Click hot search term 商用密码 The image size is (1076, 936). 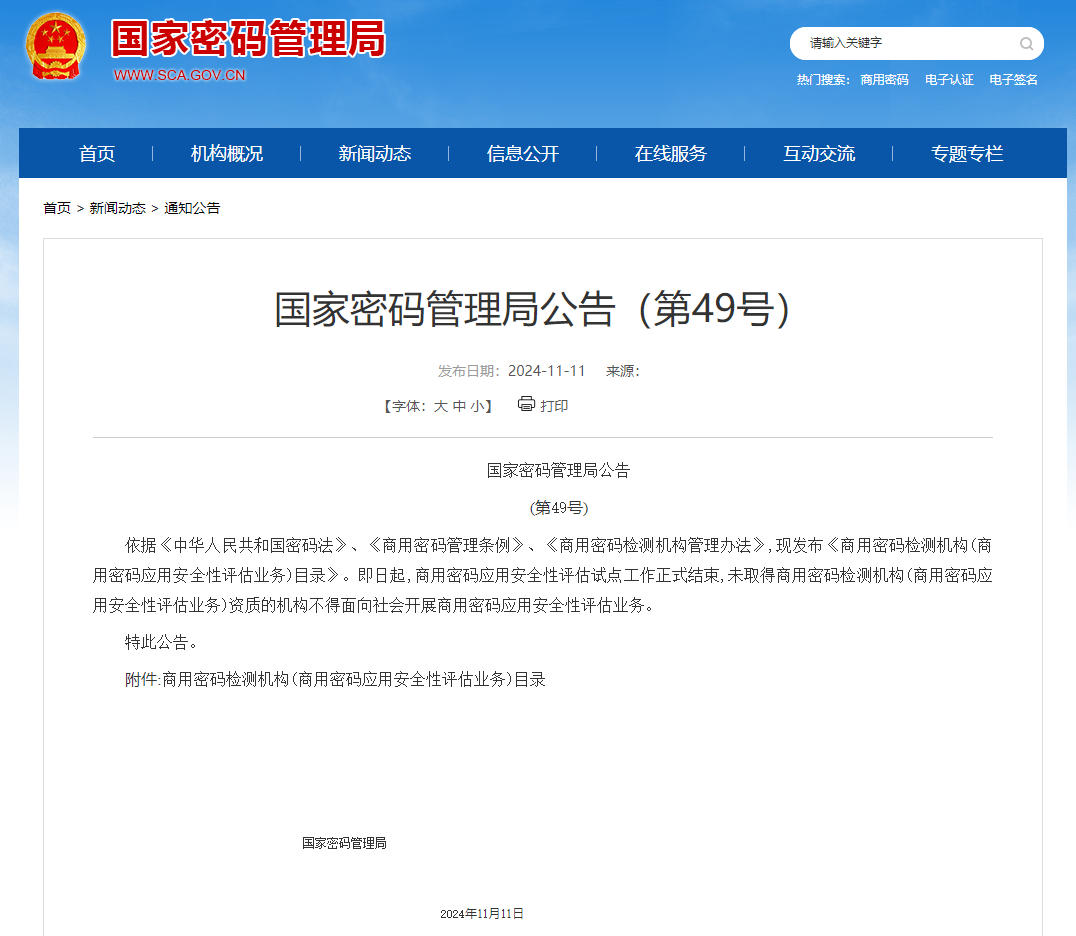pyautogui.click(x=885, y=80)
